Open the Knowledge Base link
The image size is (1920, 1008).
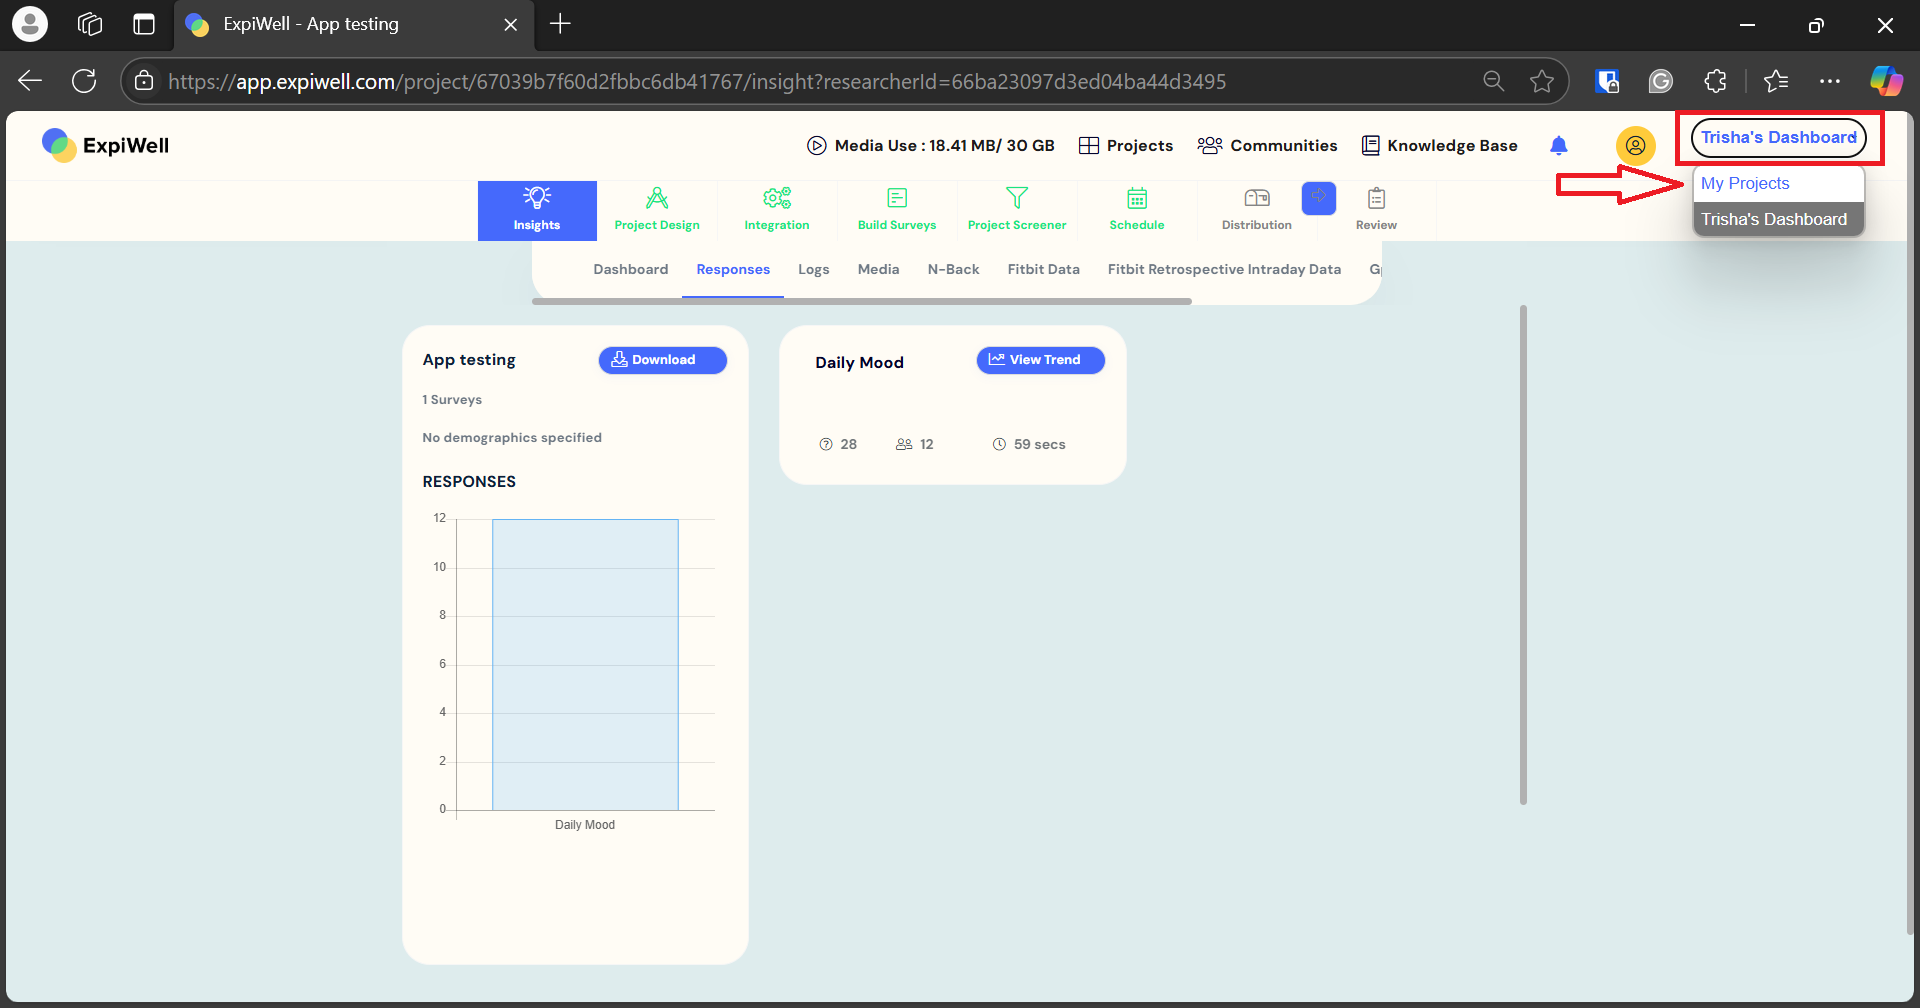point(1440,146)
